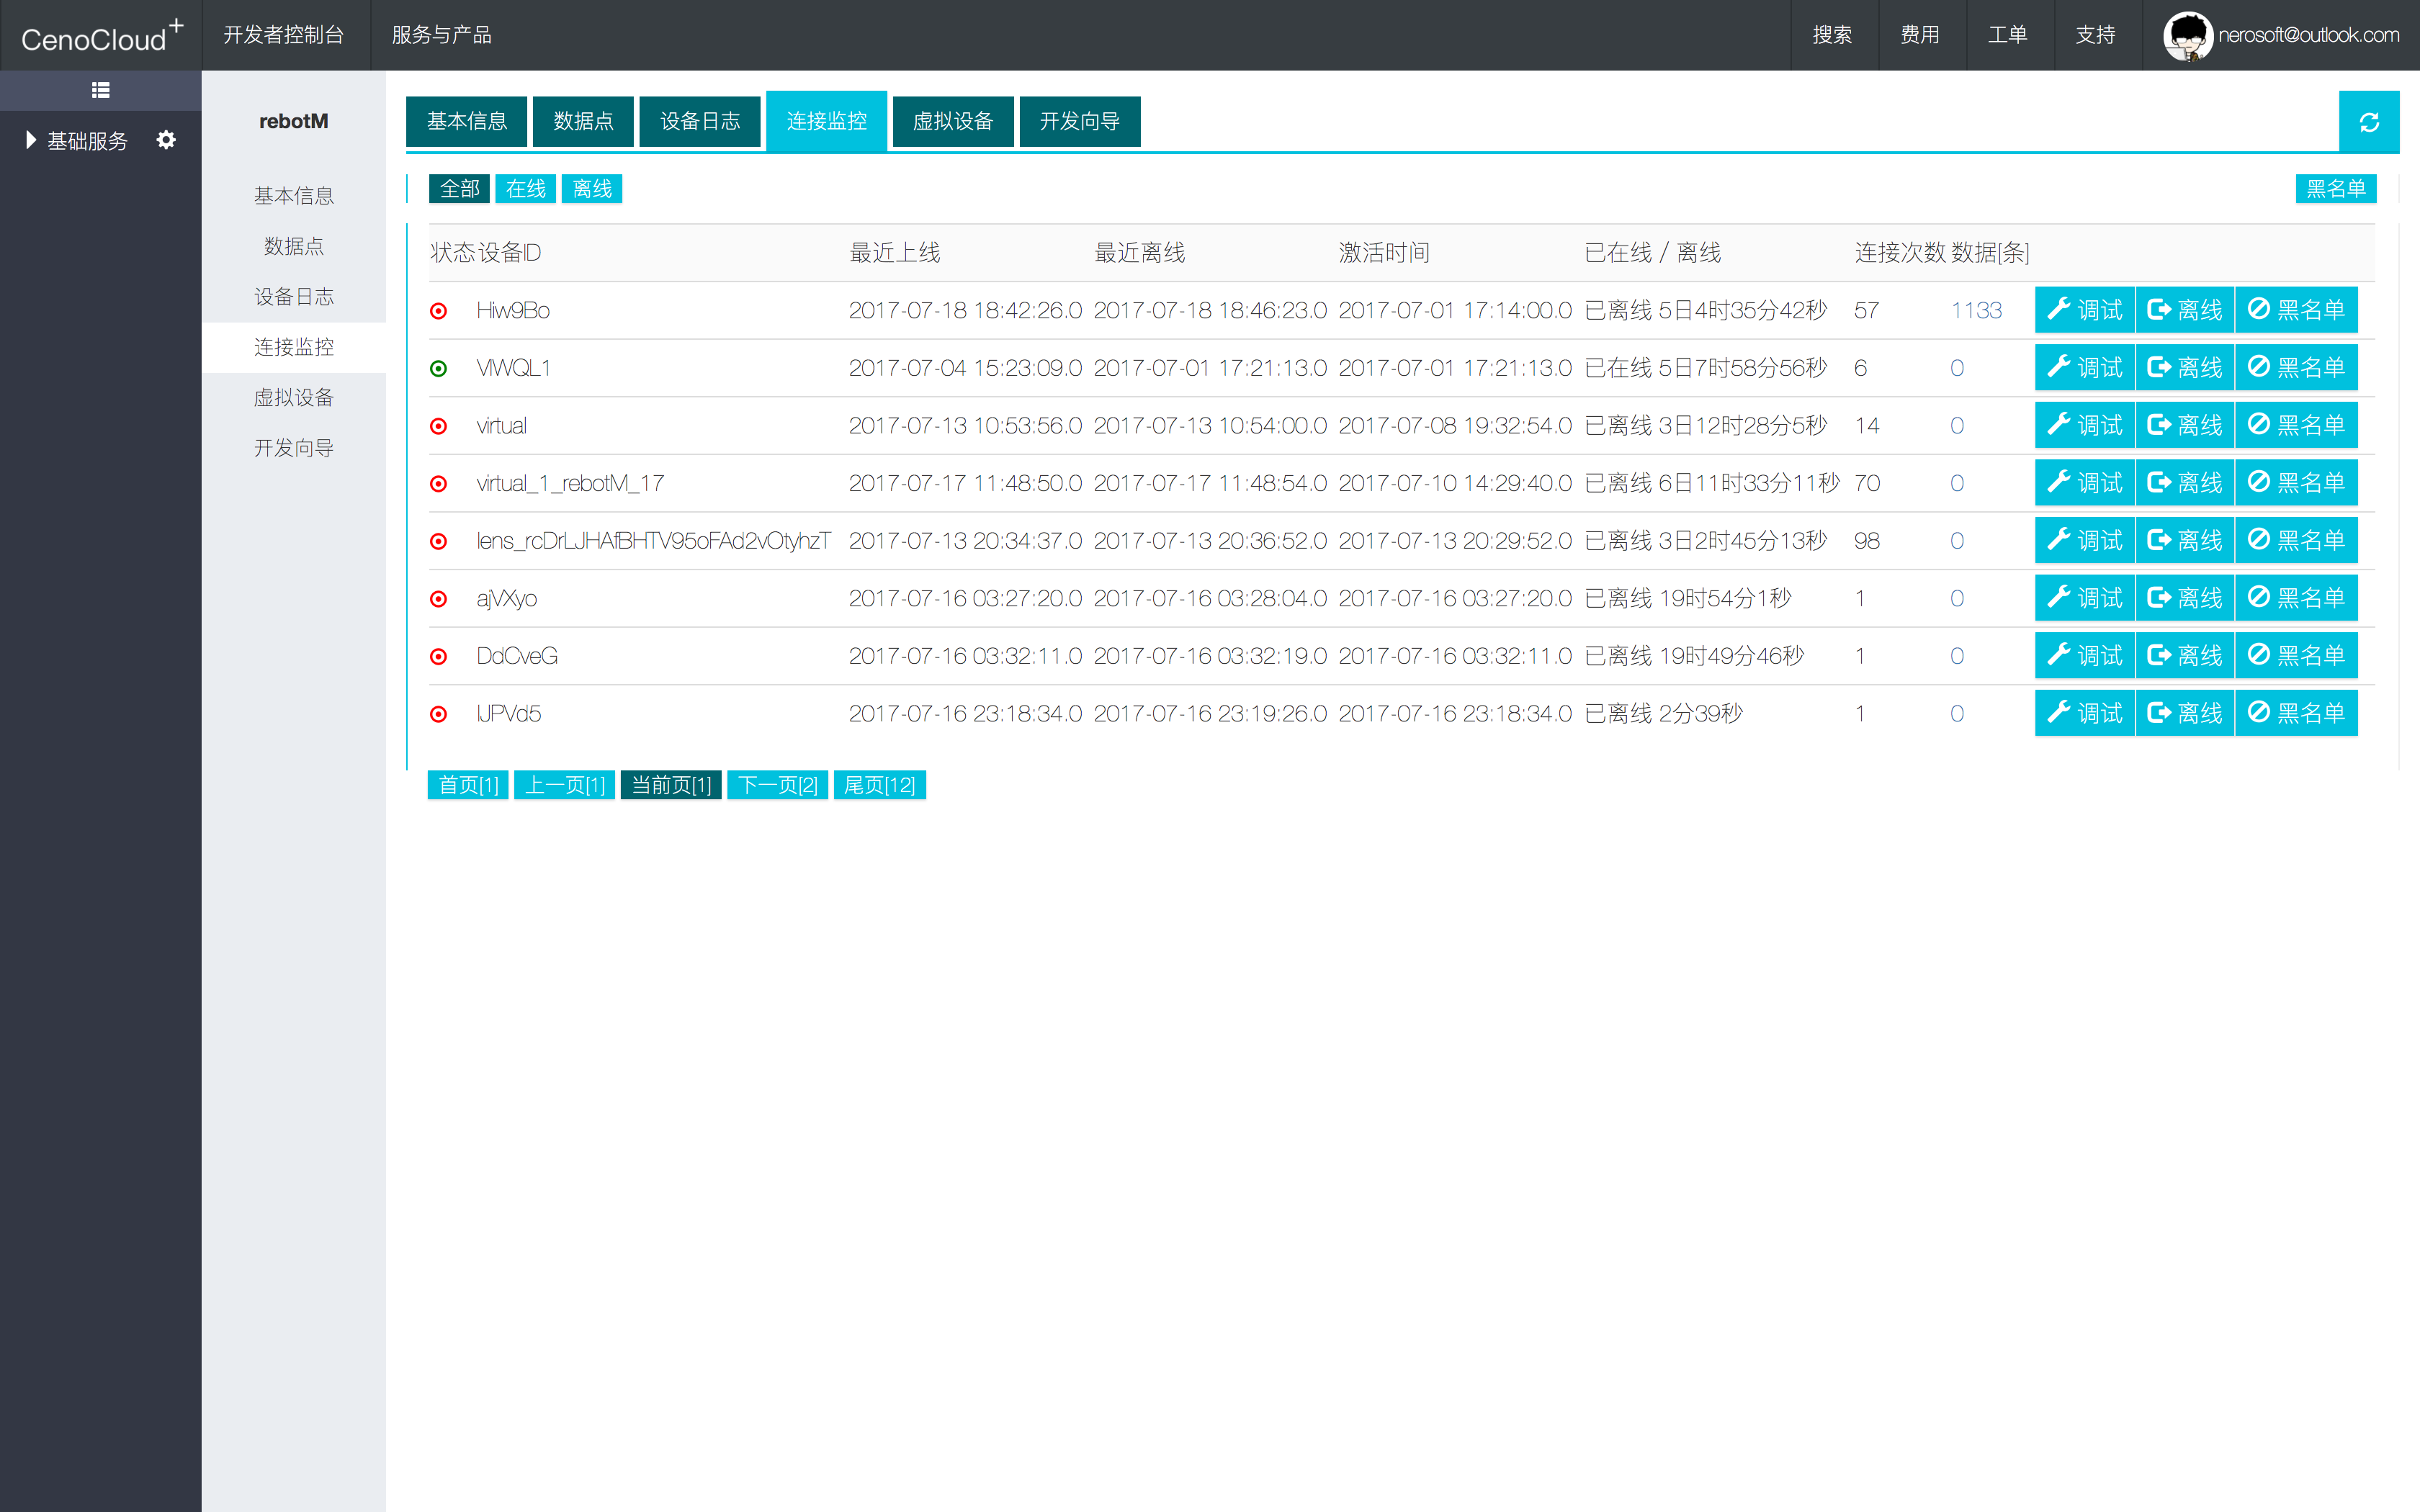Click 调试 wrench button for IJPVd5
The height and width of the screenshot is (1512, 2420).
pyautogui.click(x=2084, y=713)
